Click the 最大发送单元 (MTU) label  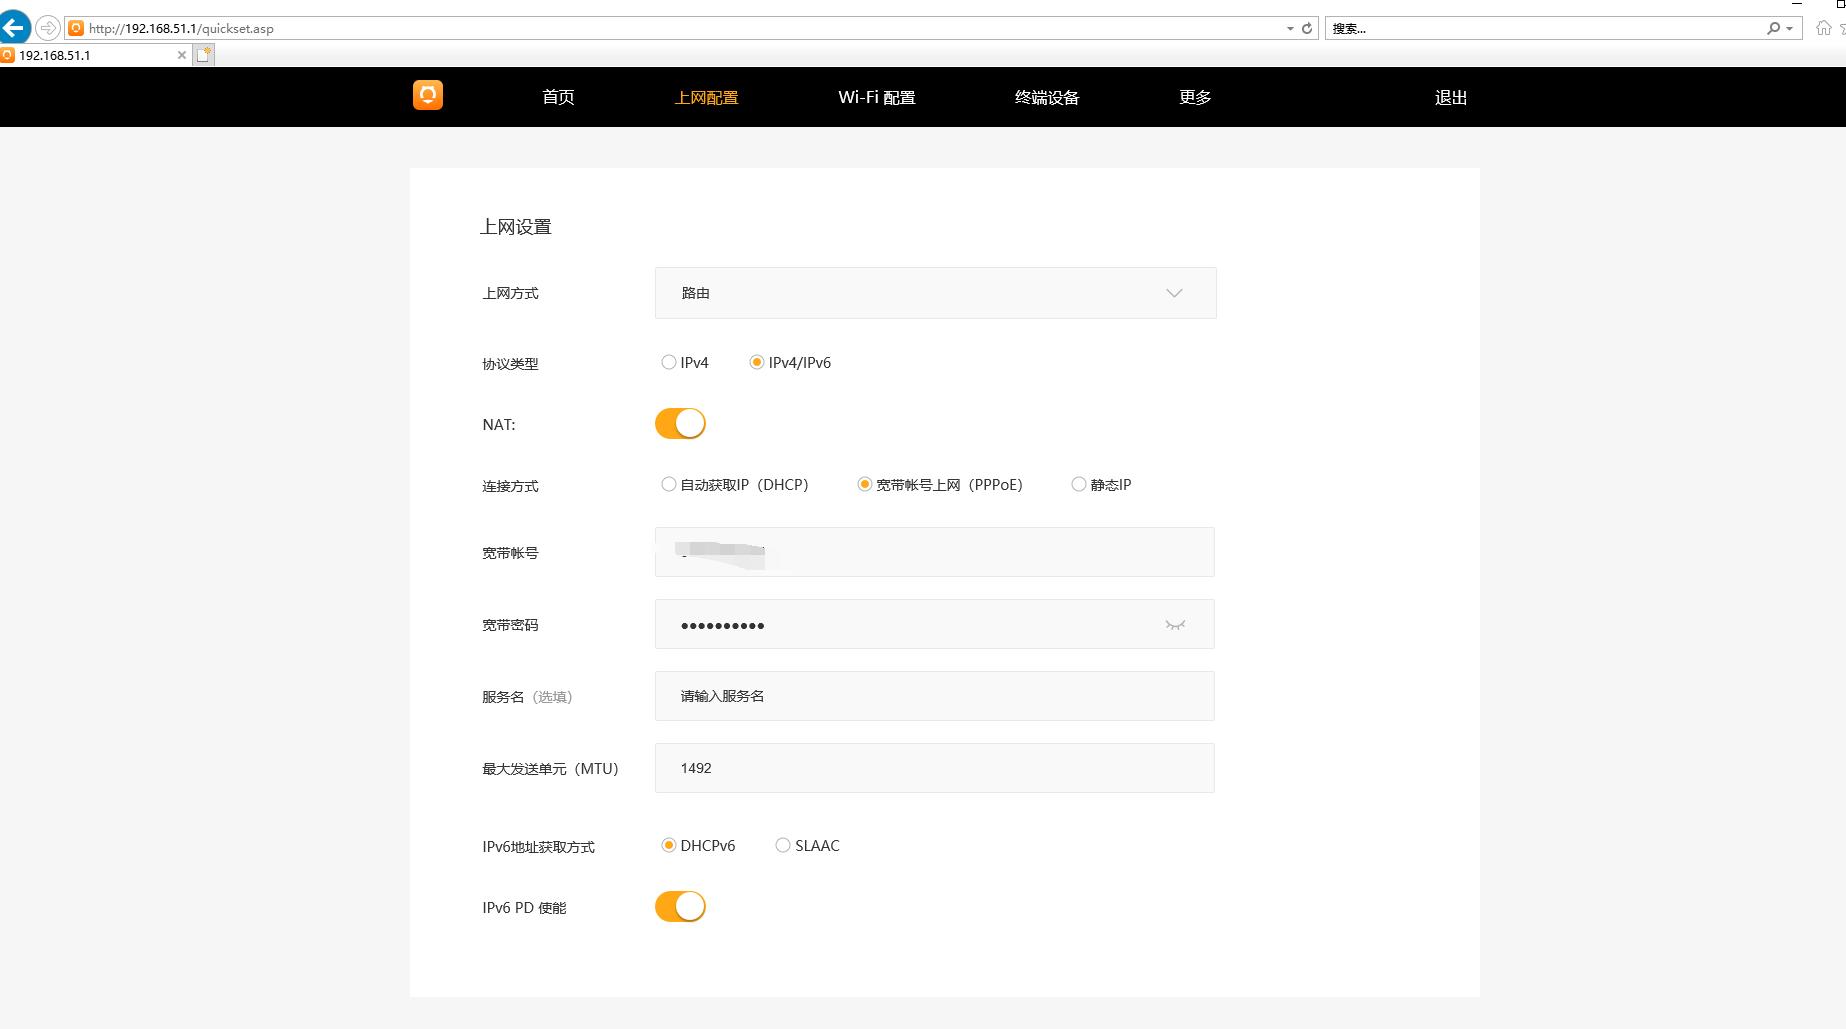point(550,769)
